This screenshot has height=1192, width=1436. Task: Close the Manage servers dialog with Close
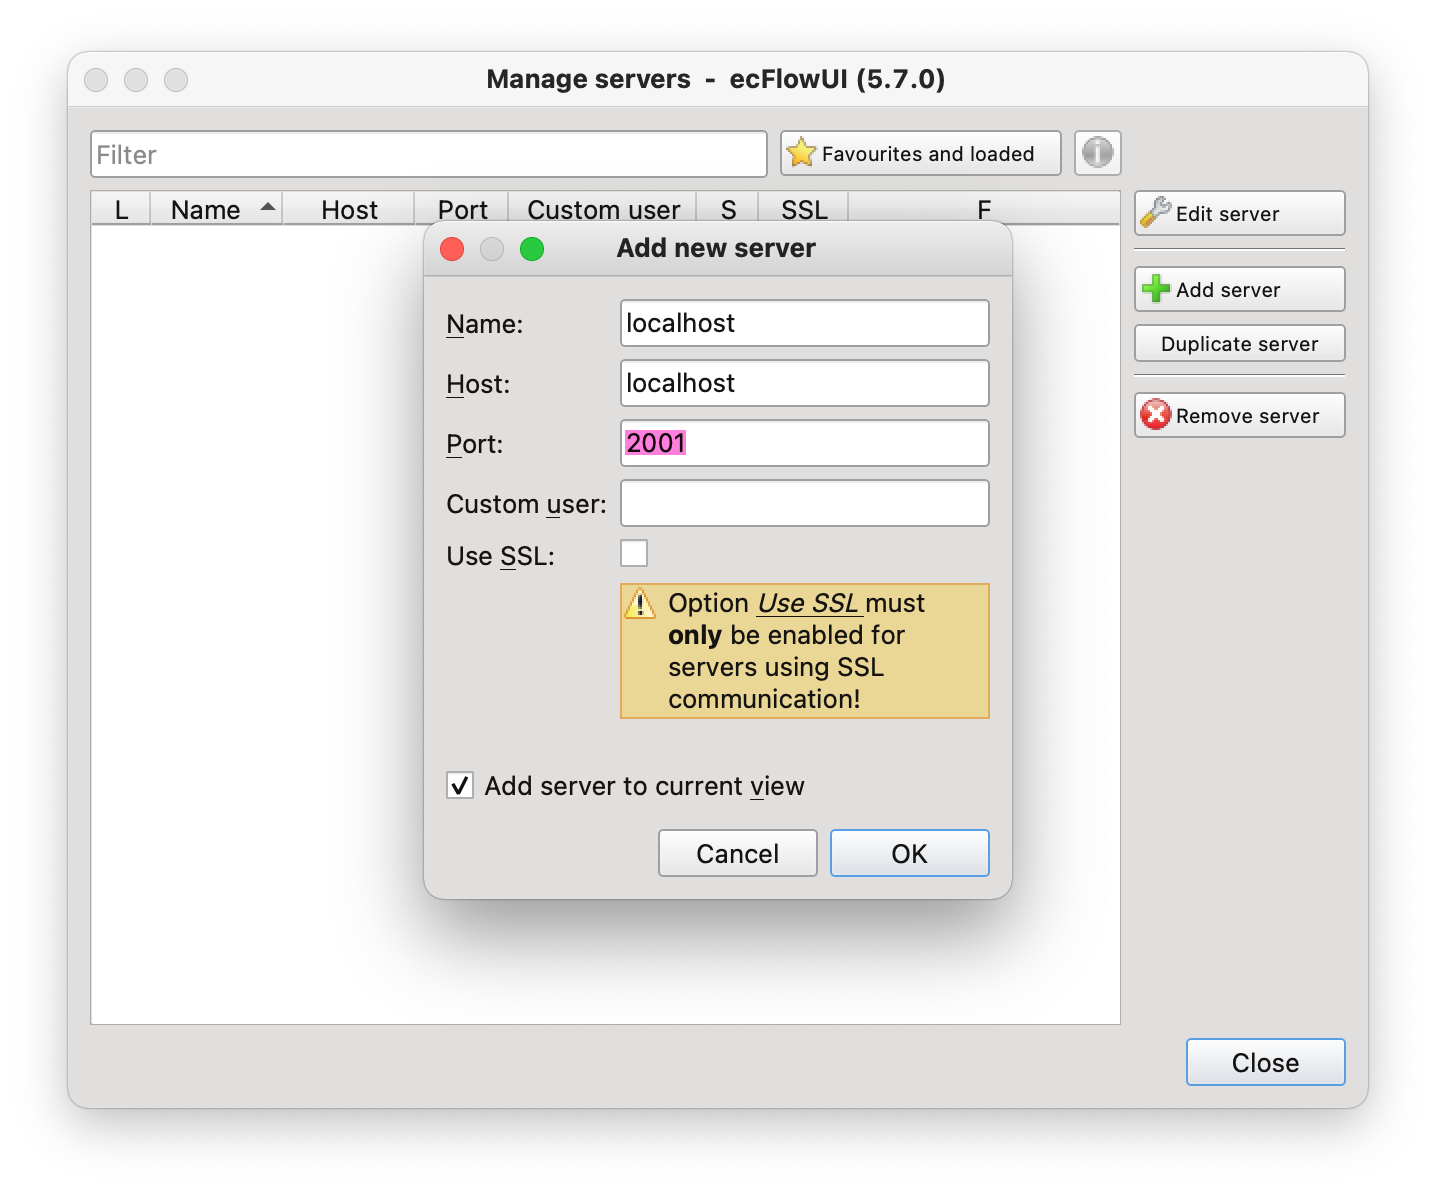pos(1265,1062)
